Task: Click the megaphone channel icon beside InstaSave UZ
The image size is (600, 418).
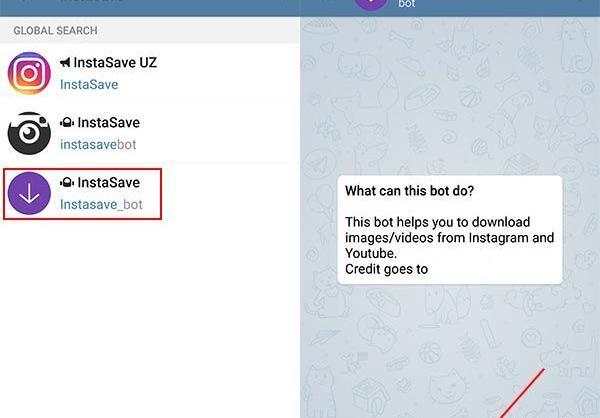Action: 65,62
